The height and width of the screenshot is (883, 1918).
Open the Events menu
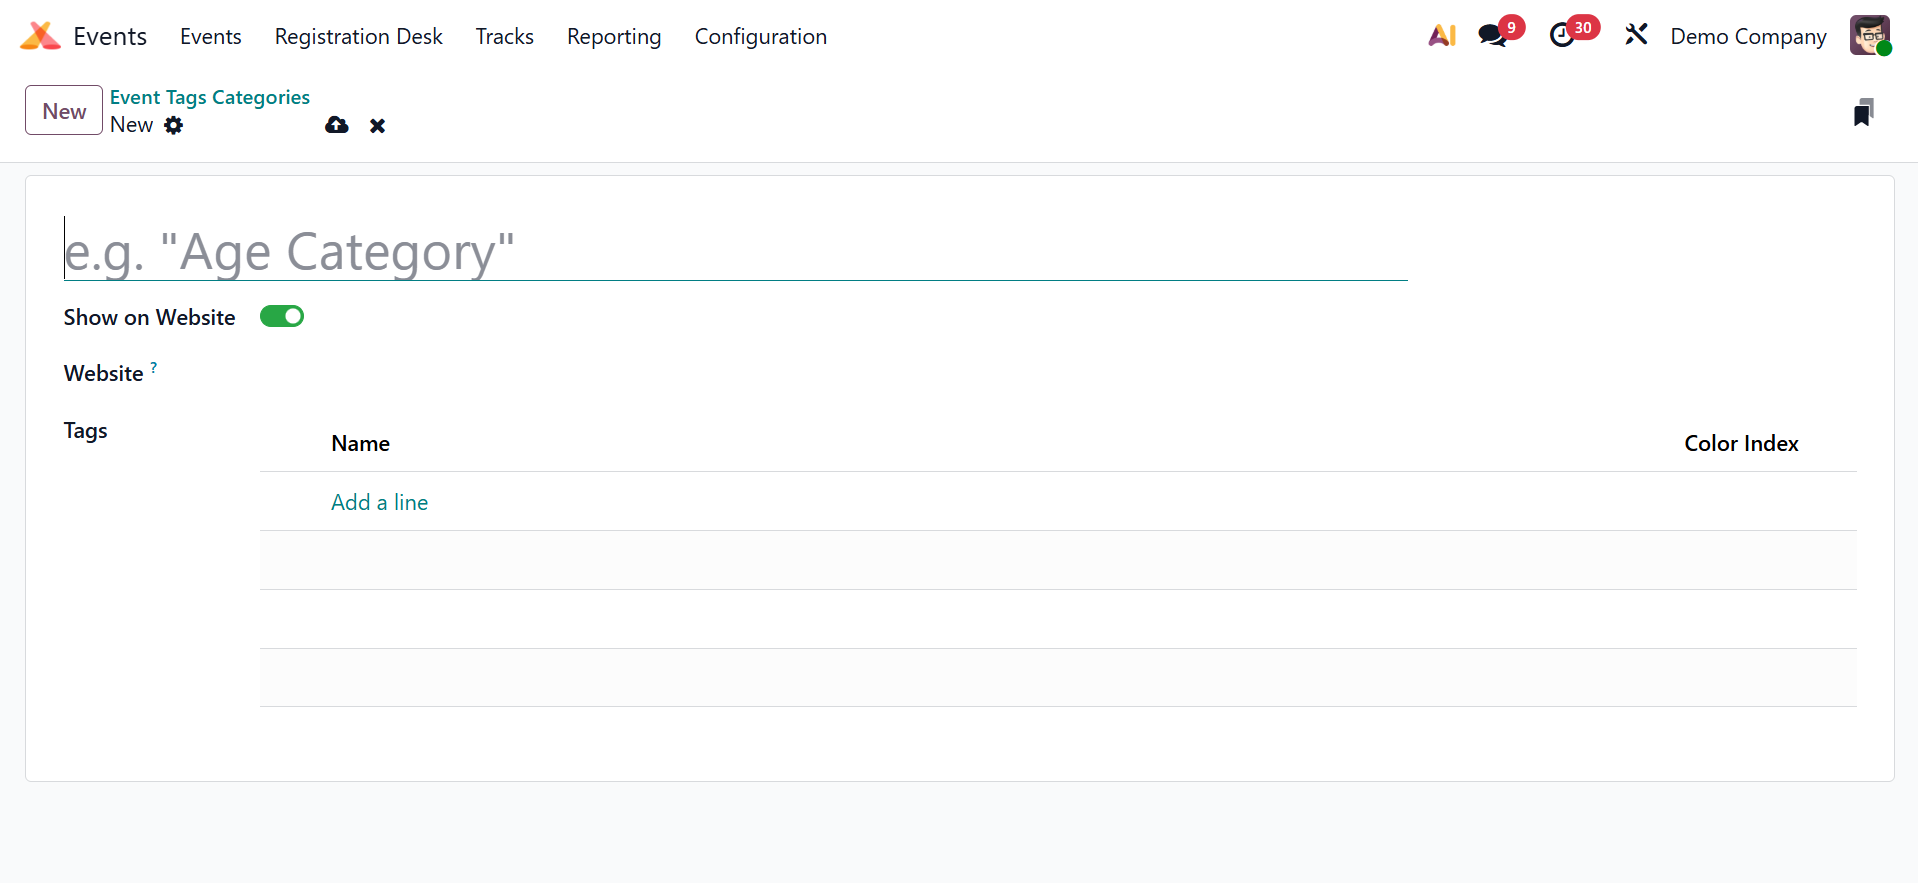point(211,36)
